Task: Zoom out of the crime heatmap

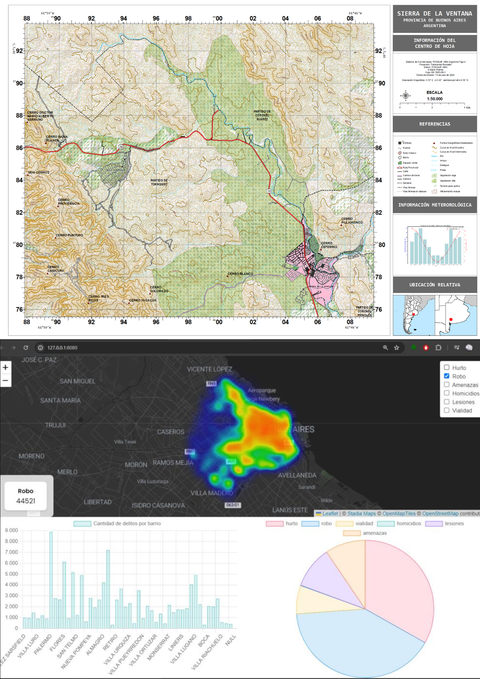Action: click(x=5, y=381)
